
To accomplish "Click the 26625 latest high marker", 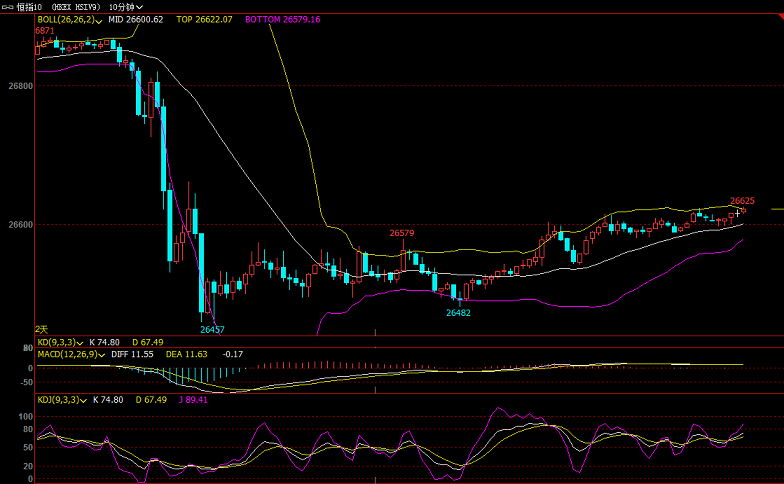I will coord(742,201).
